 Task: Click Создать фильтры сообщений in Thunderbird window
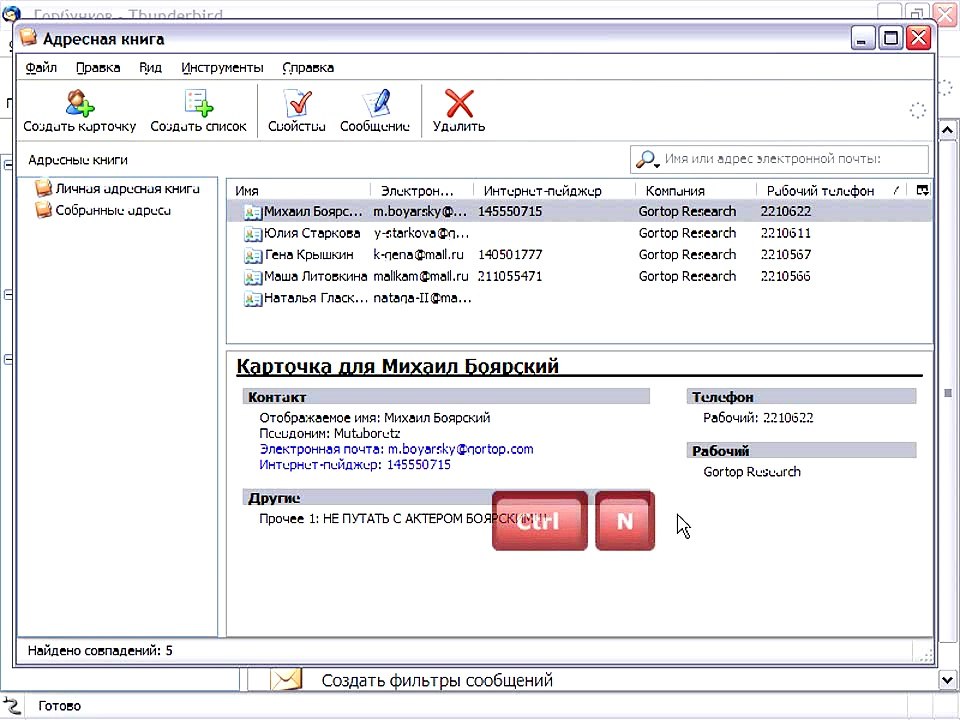437,680
